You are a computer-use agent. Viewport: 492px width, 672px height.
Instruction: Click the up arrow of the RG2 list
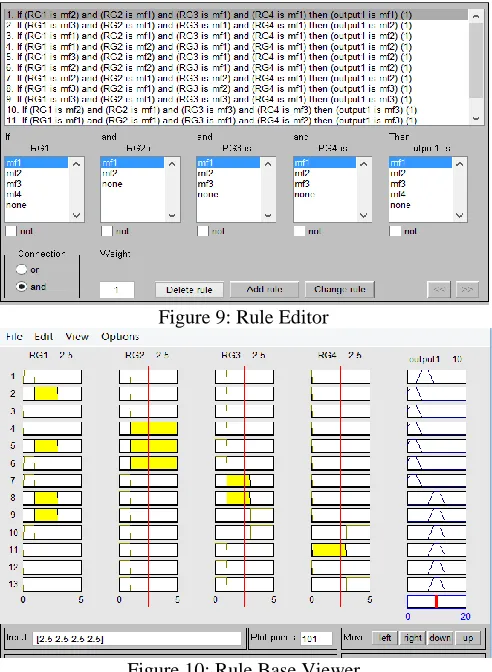coord(172,164)
